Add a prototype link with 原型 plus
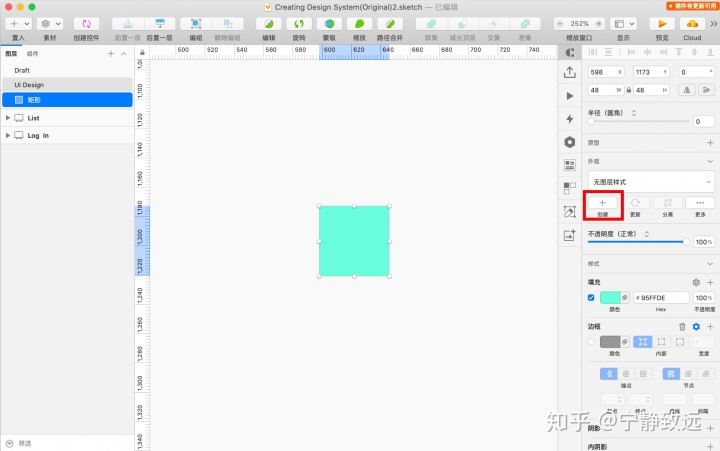The height and width of the screenshot is (451, 720). [710, 143]
